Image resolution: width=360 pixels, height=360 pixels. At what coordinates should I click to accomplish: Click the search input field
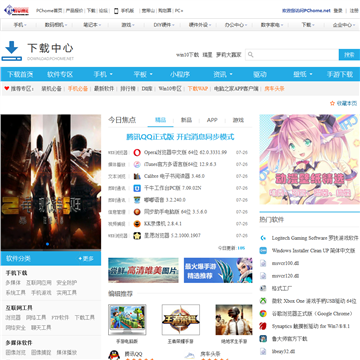pos(292,55)
